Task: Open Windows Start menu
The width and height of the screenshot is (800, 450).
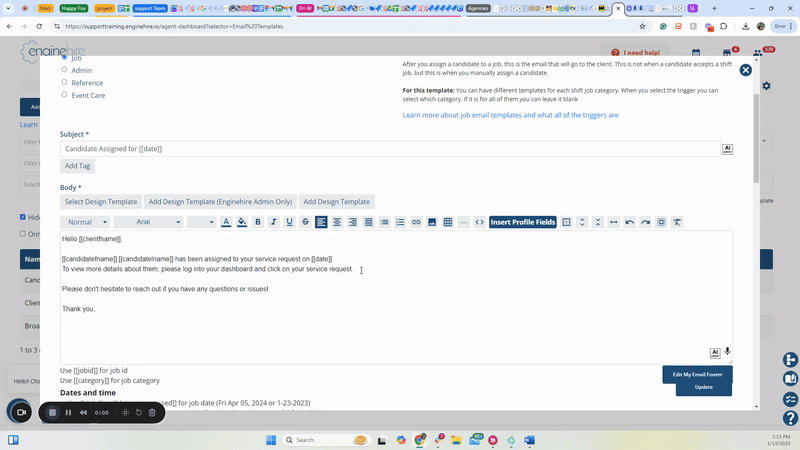Action: pyautogui.click(x=271, y=440)
